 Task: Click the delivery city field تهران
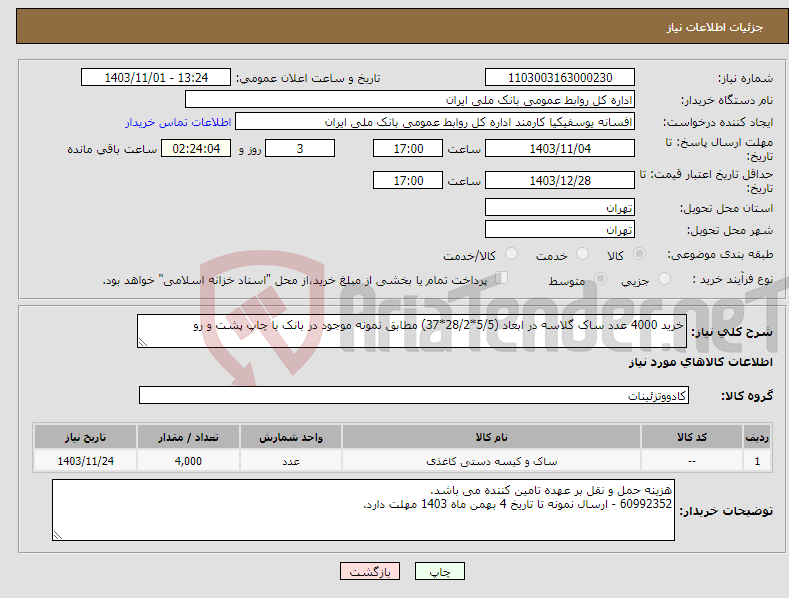[x=560, y=230]
